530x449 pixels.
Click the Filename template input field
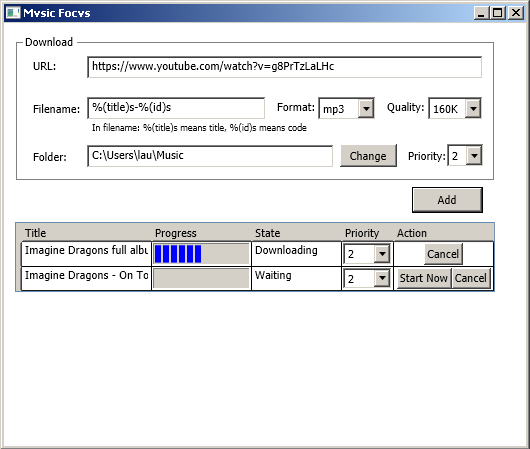pos(176,108)
